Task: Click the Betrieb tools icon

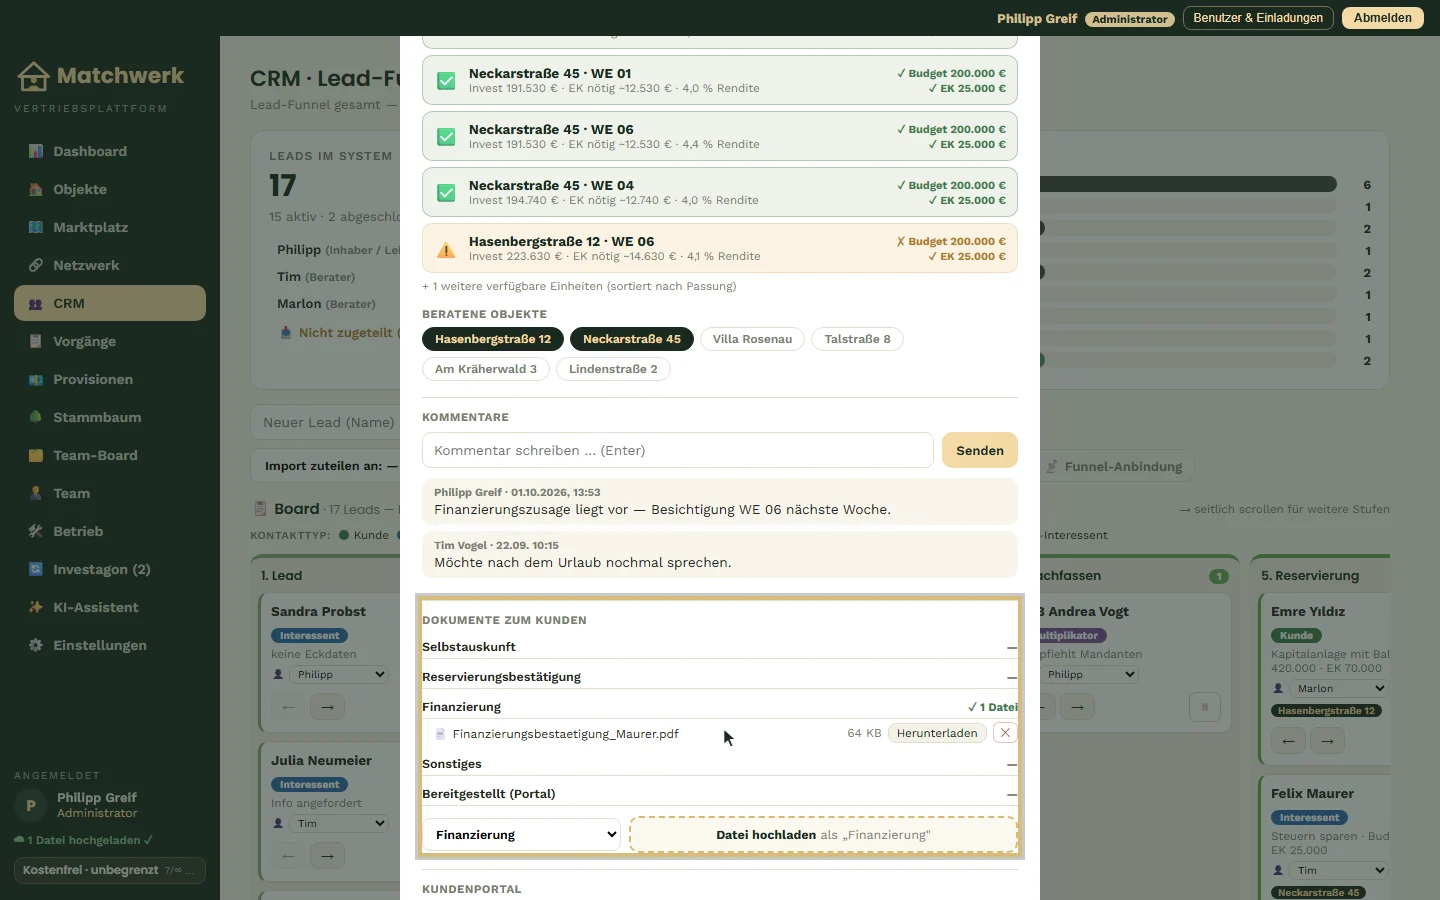Action: coord(36,532)
